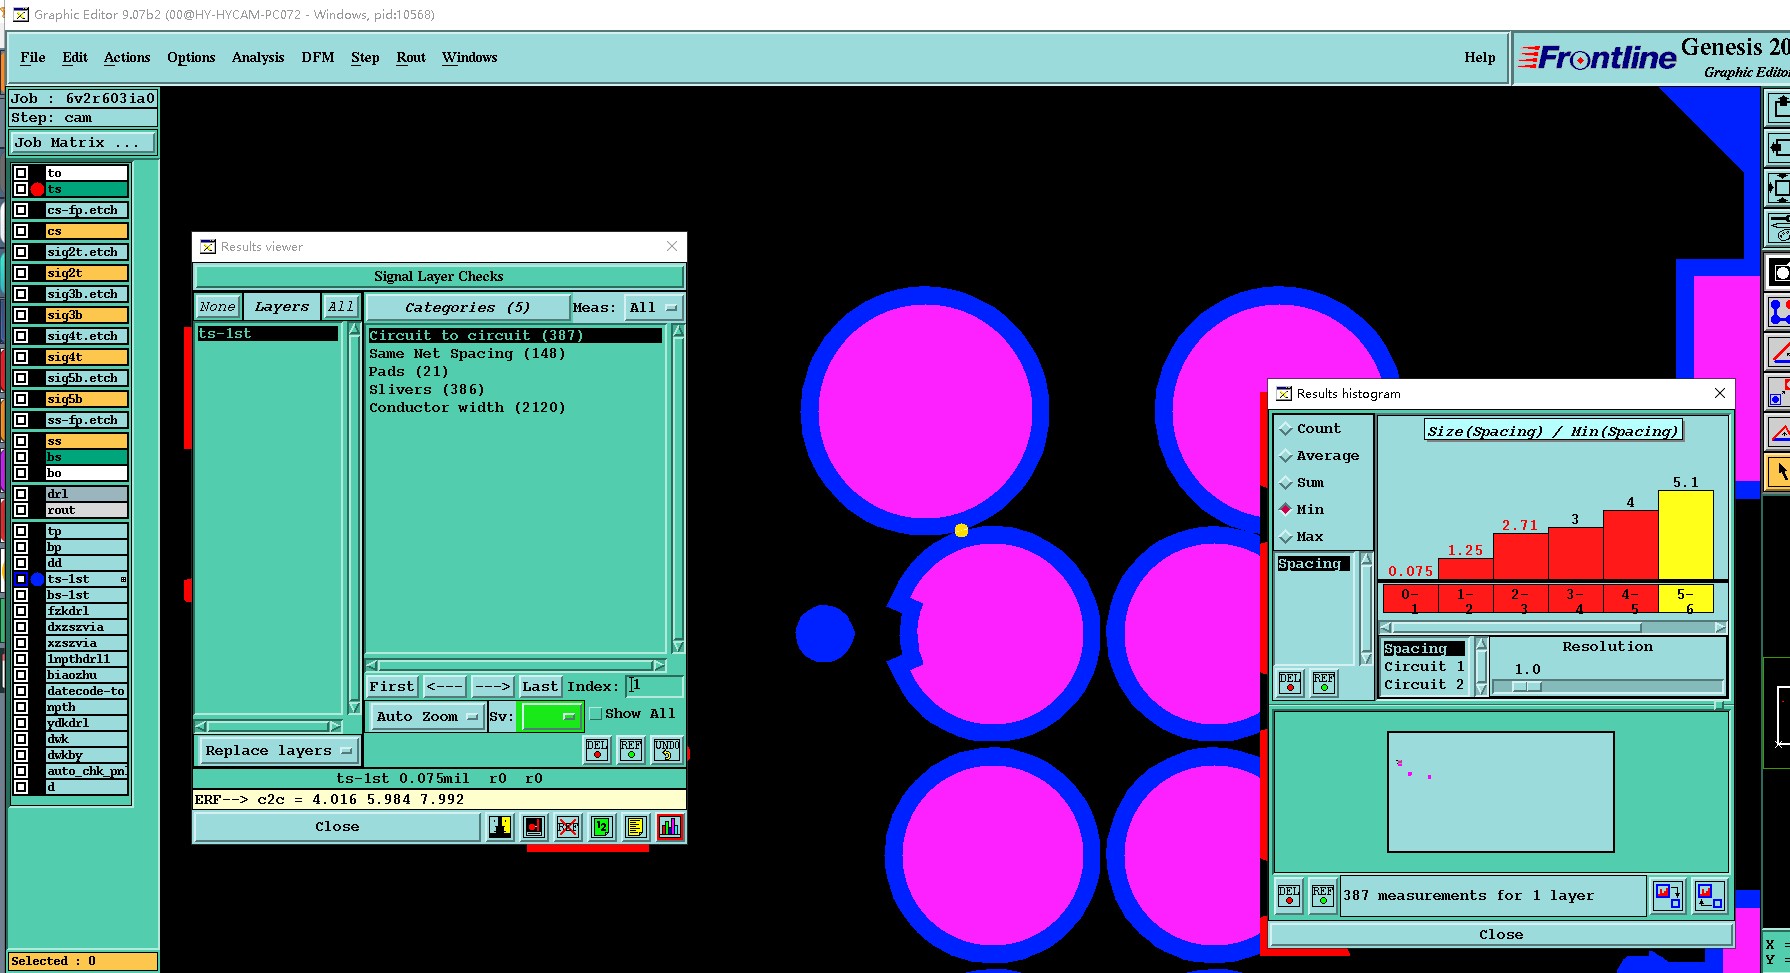Image resolution: width=1790 pixels, height=973 pixels.
Task: Click Close in Results viewer
Action: [x=337, y=827]
